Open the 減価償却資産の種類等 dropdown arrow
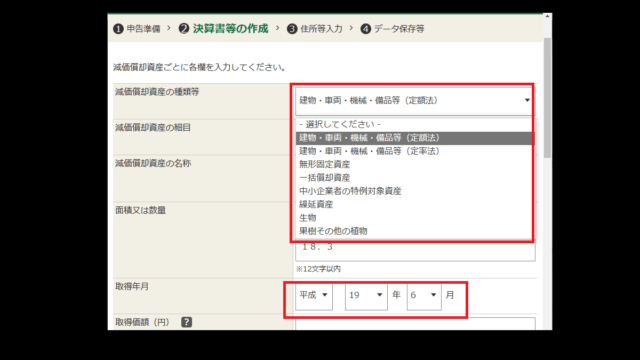 527,100
